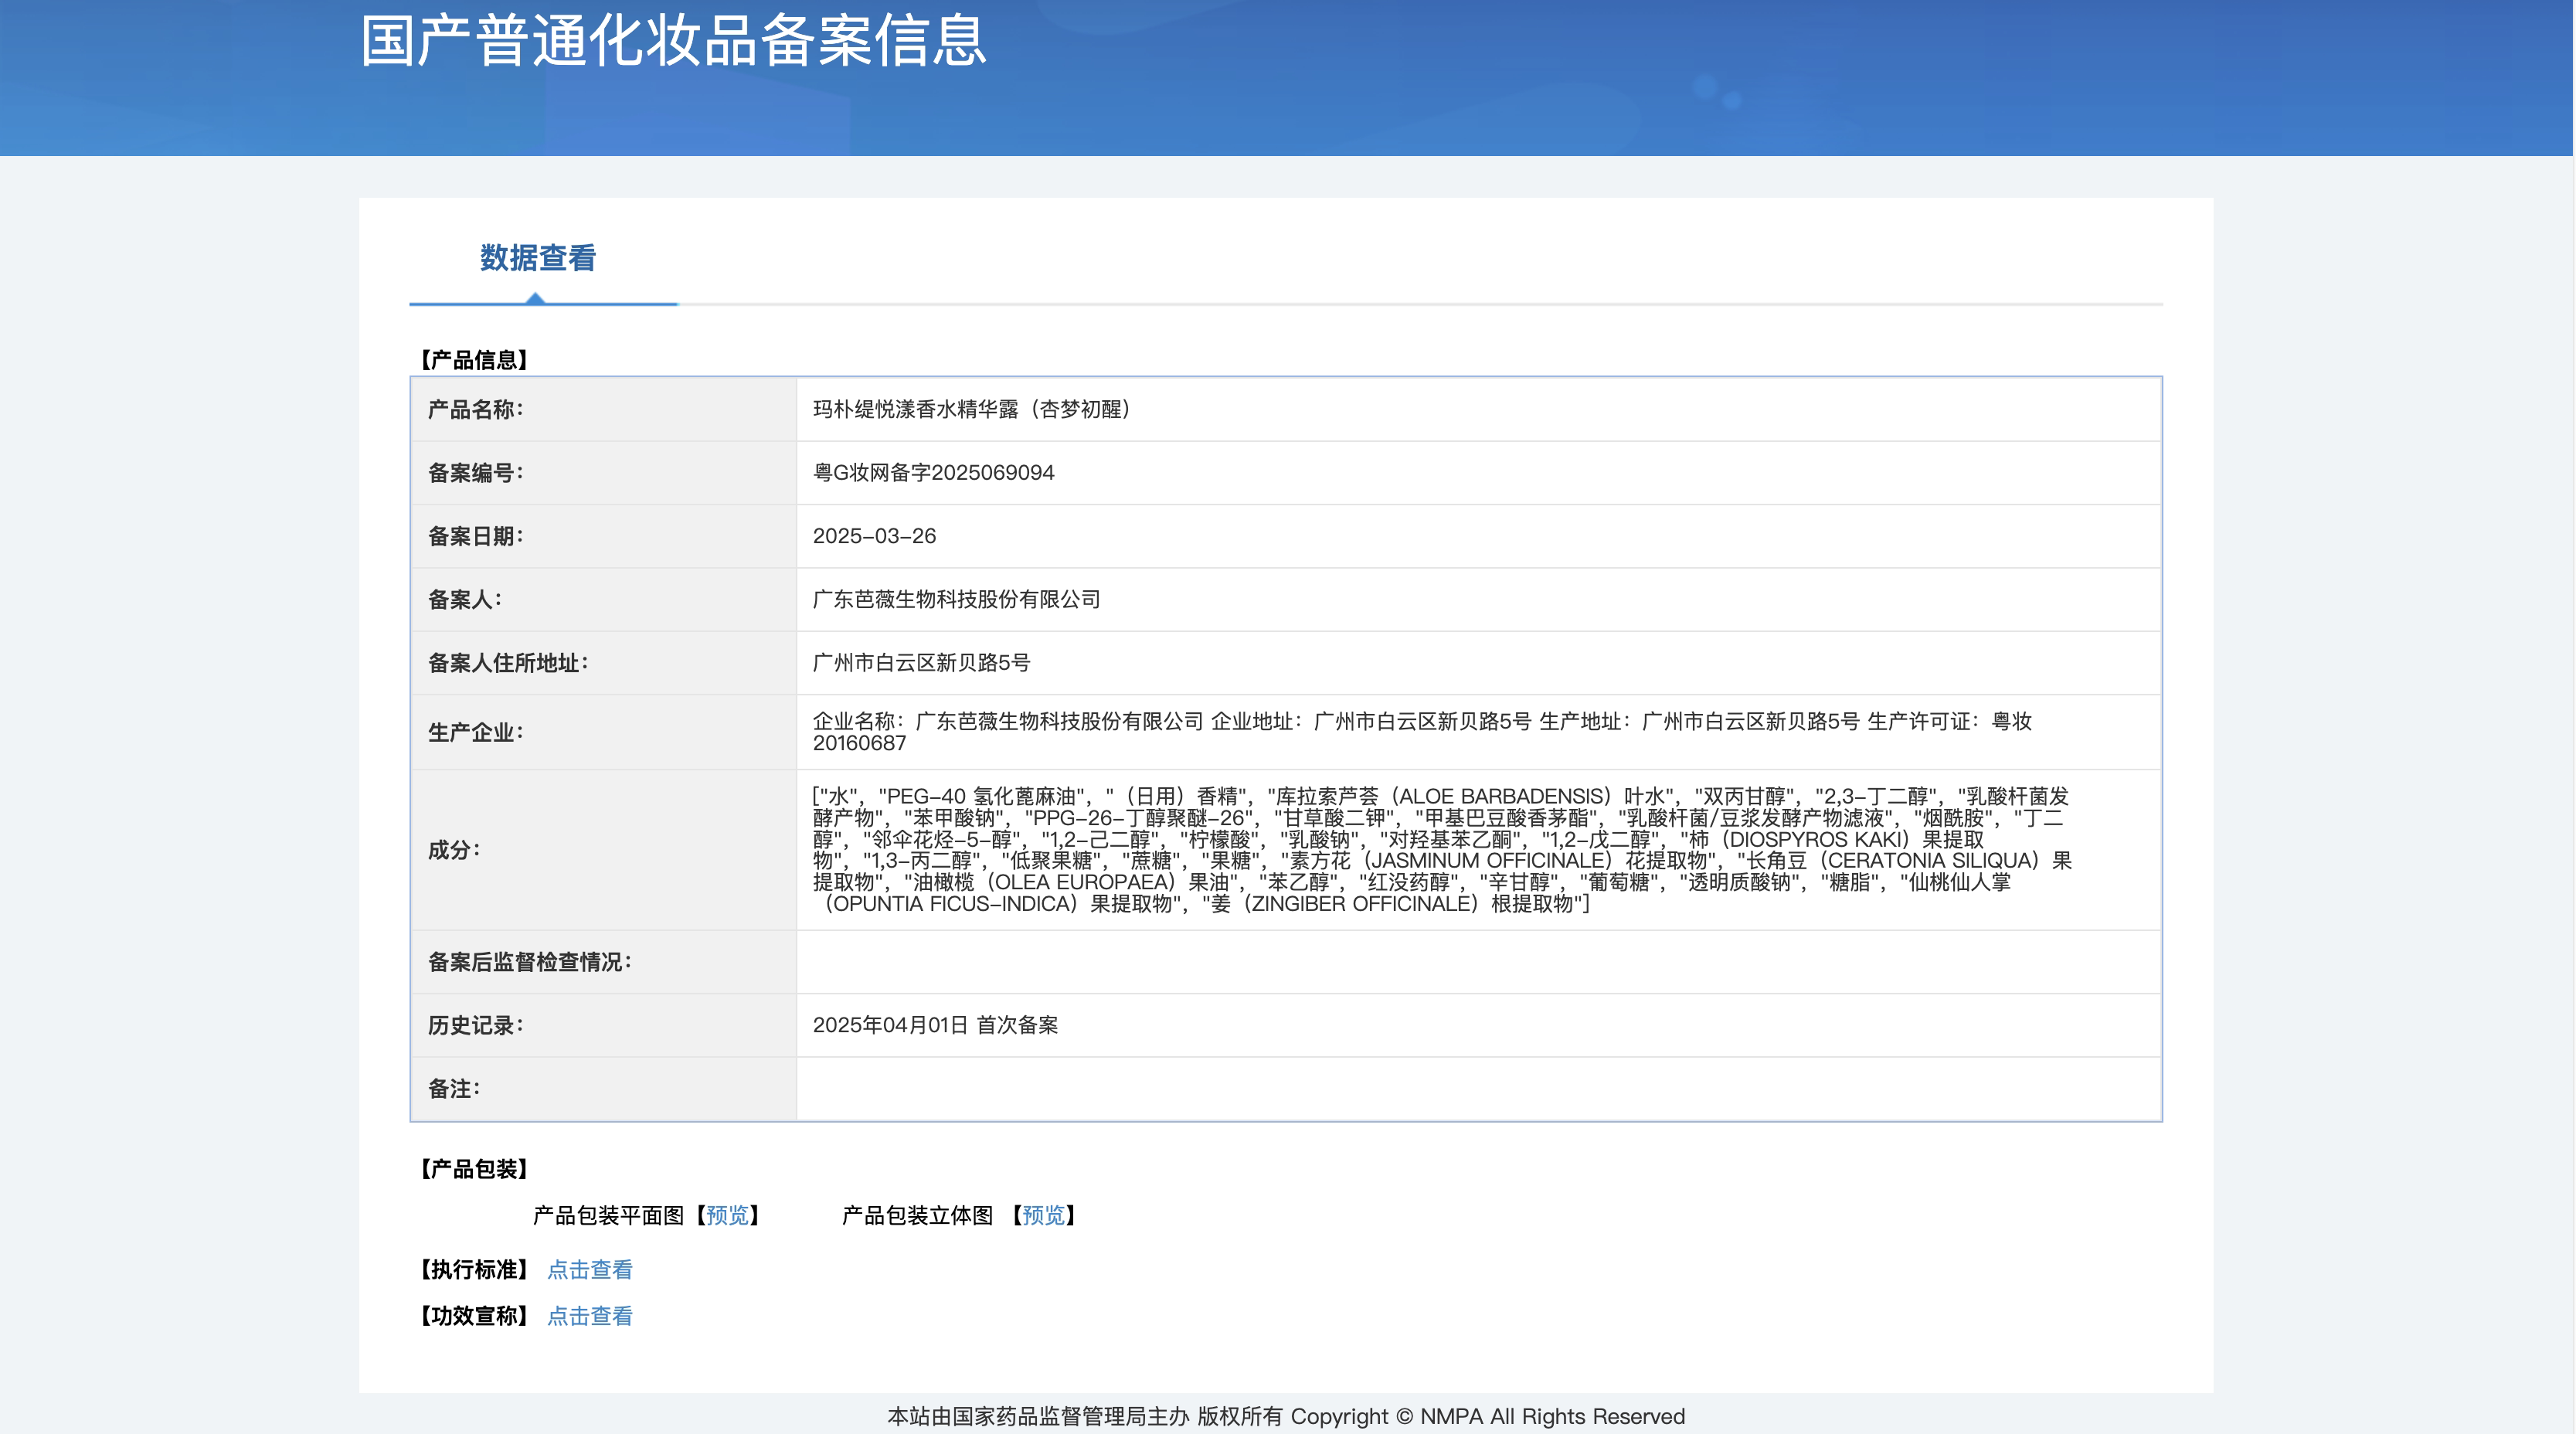Viewport: 2576px width, 1434px height.
Task: Click the tab indicator triangle under 数据查看
Action: [536, 298]
